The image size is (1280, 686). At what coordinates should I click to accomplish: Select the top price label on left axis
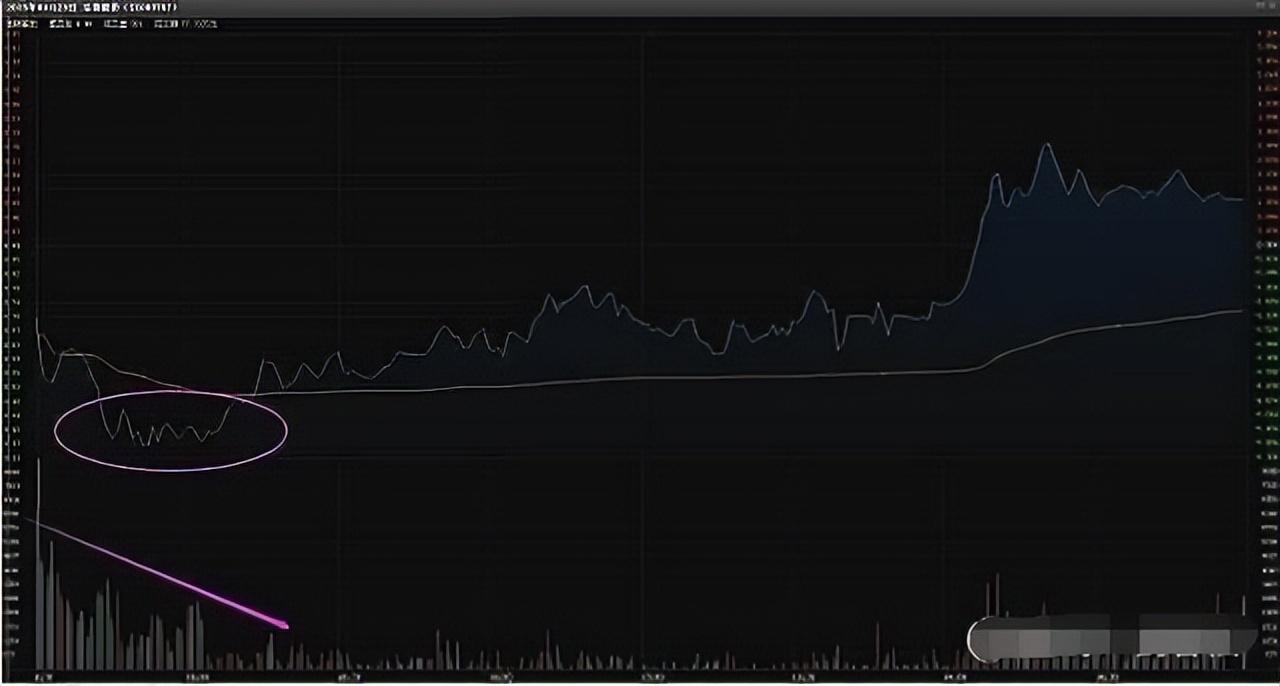[12, 36]
